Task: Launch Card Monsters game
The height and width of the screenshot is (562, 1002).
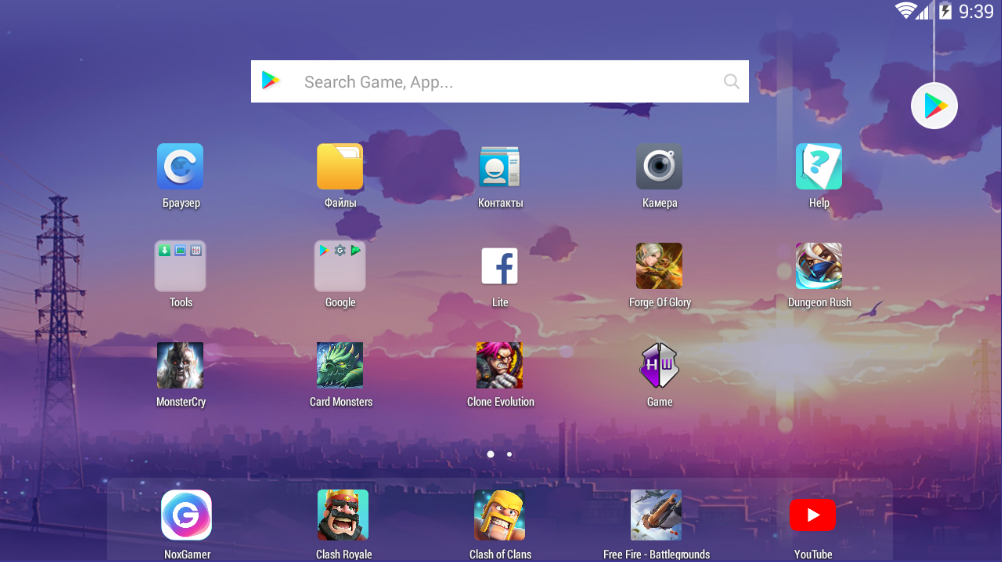Action: 340,365
